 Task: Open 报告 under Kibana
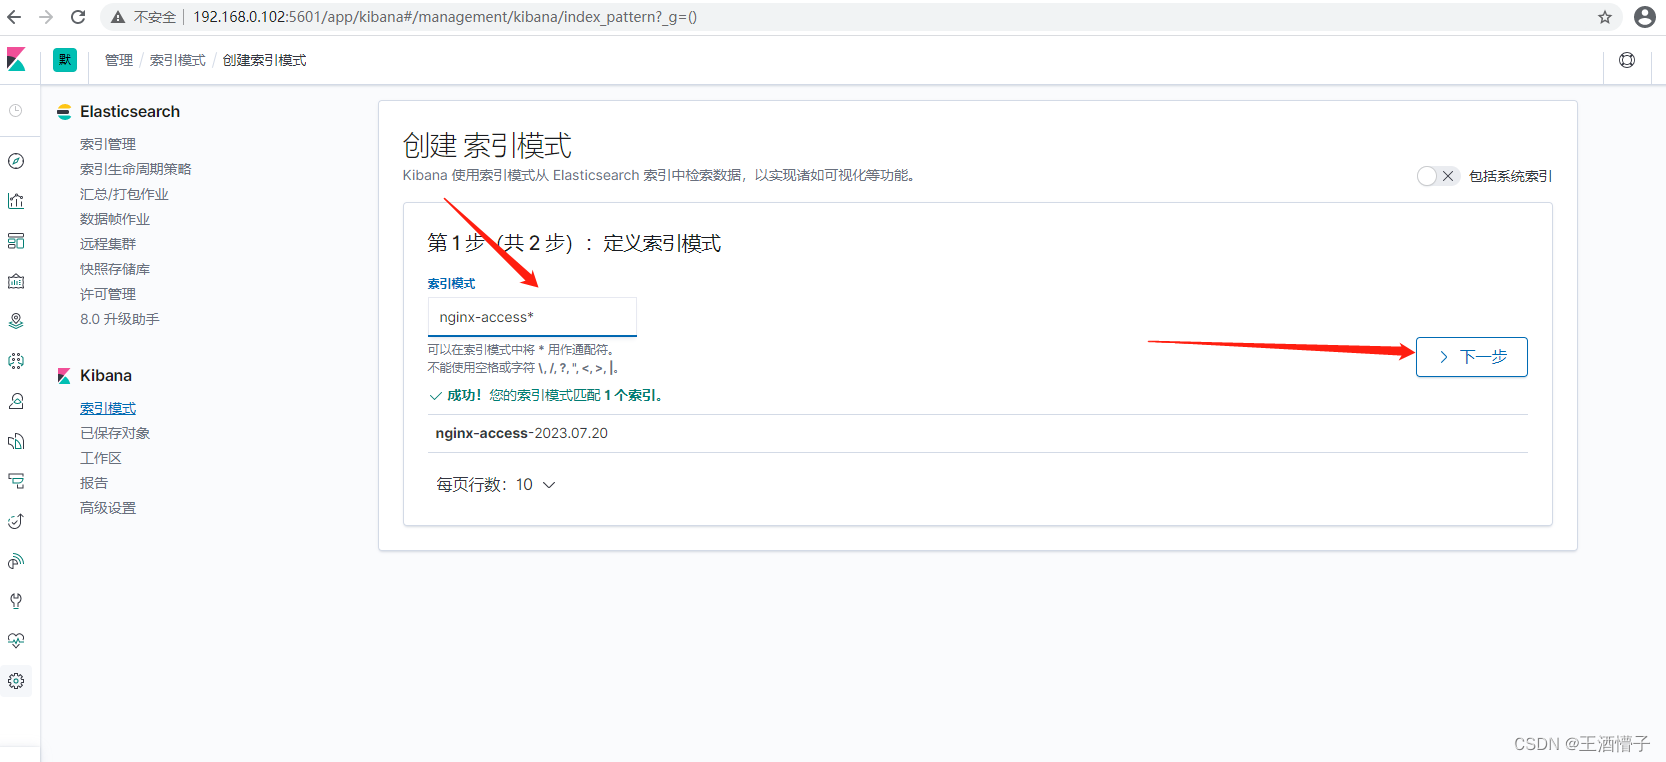(x=94, y=483)
